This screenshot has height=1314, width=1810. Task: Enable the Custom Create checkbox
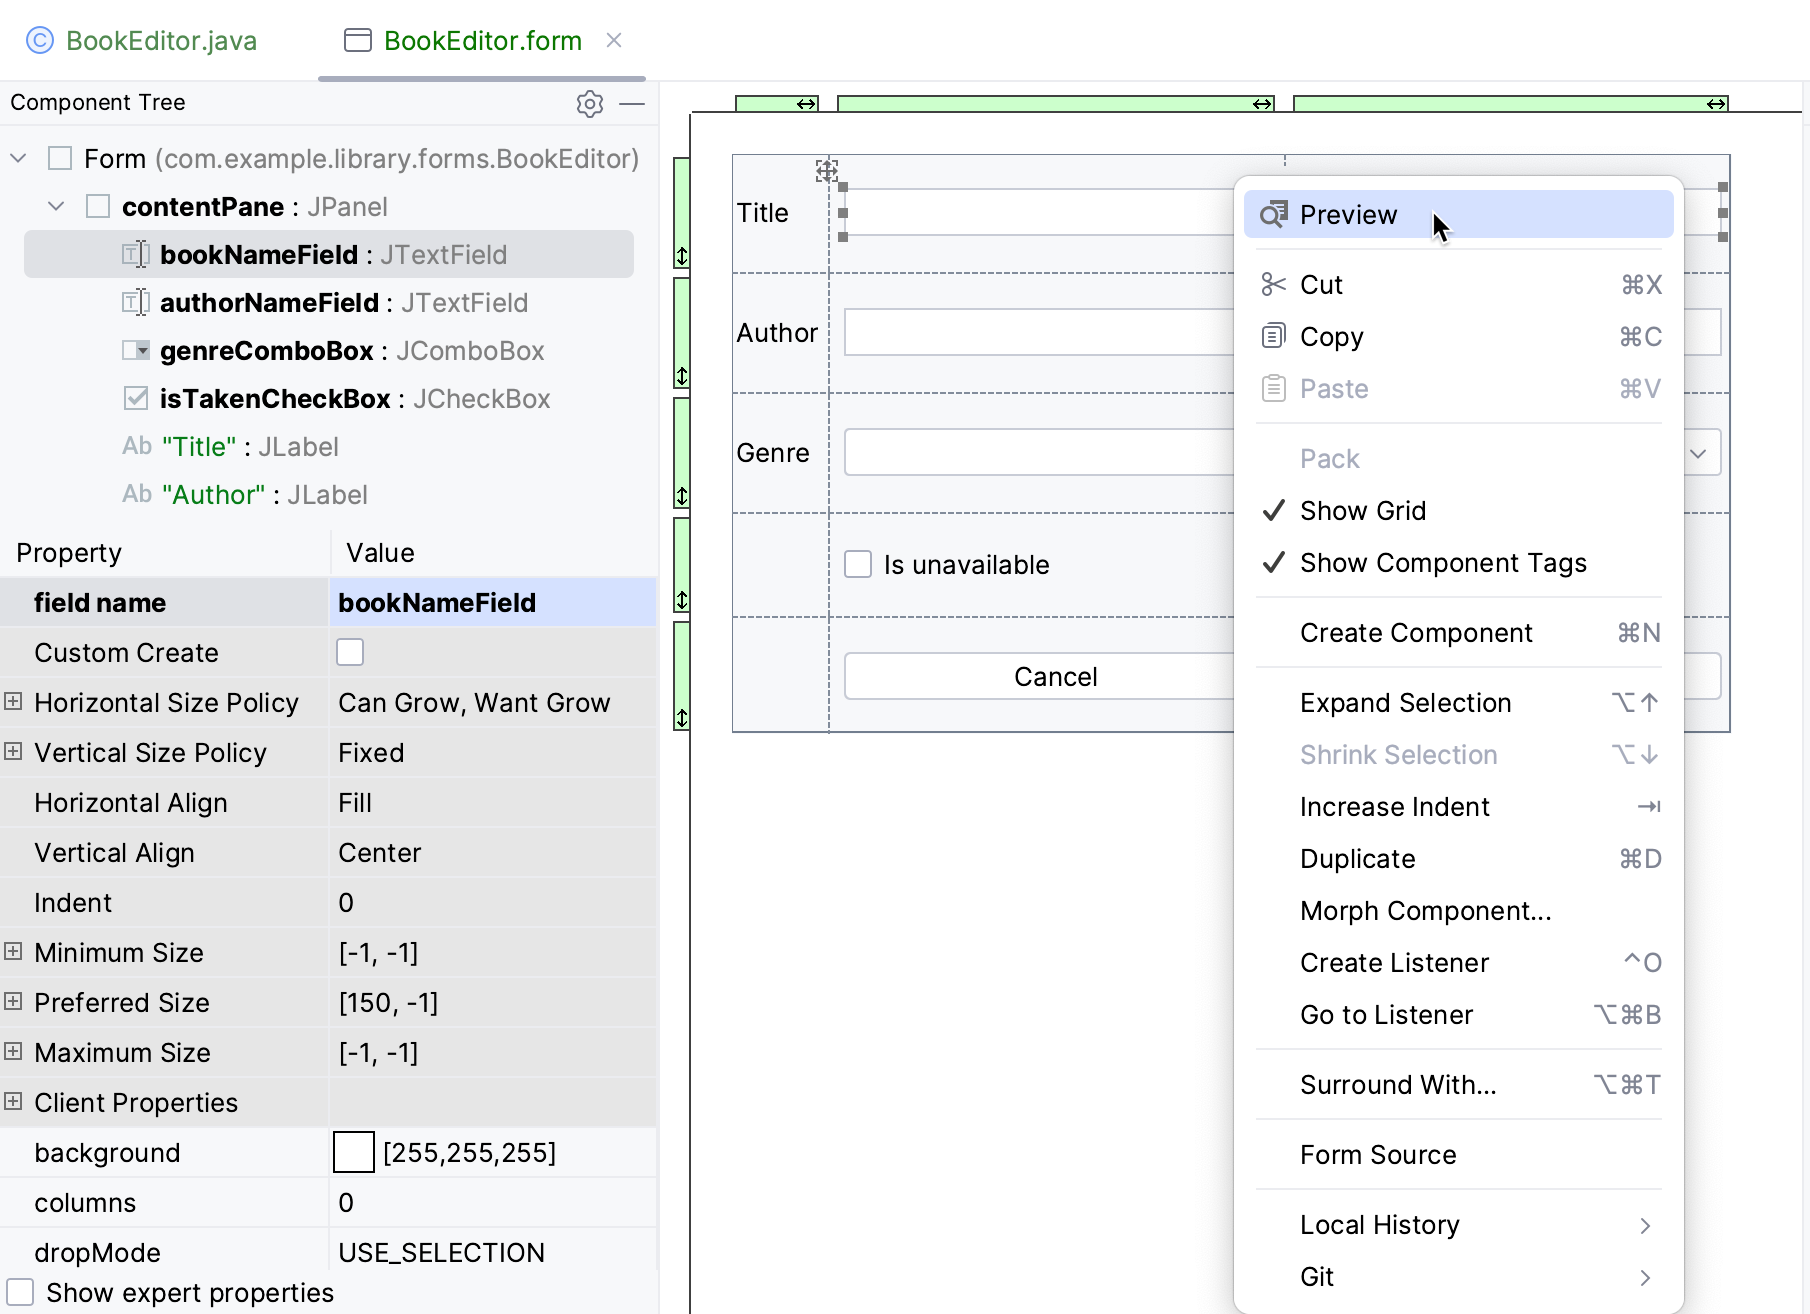(x=350, y=652)
